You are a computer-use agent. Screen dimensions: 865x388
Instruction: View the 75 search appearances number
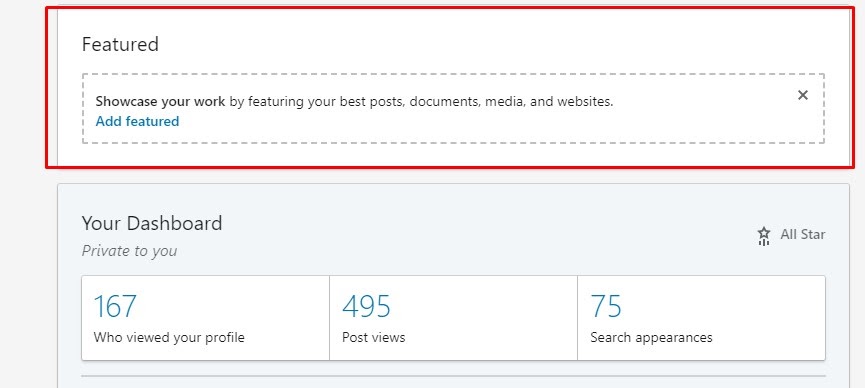tap(606, 306)
